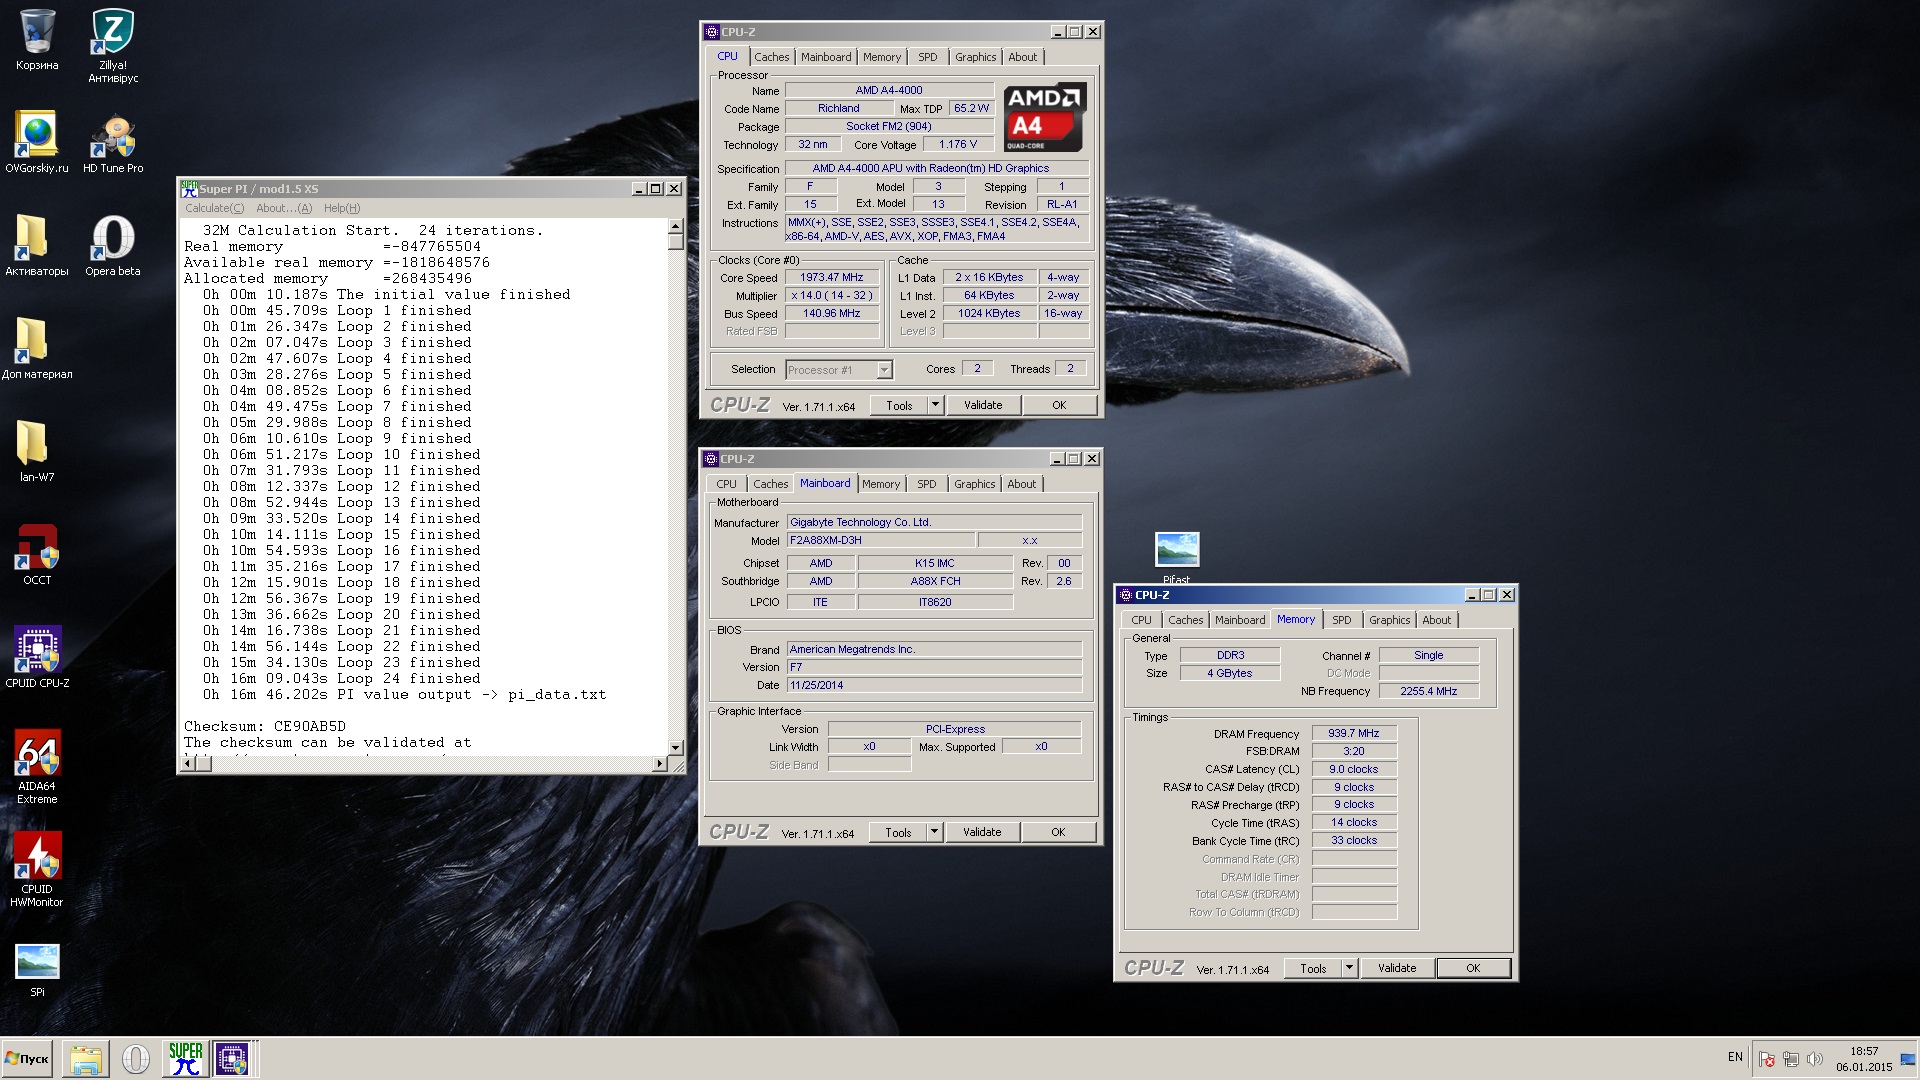Switch to About tab in top CPU-Z window
This screenshot has height=1080, width=1920.
1022,57
